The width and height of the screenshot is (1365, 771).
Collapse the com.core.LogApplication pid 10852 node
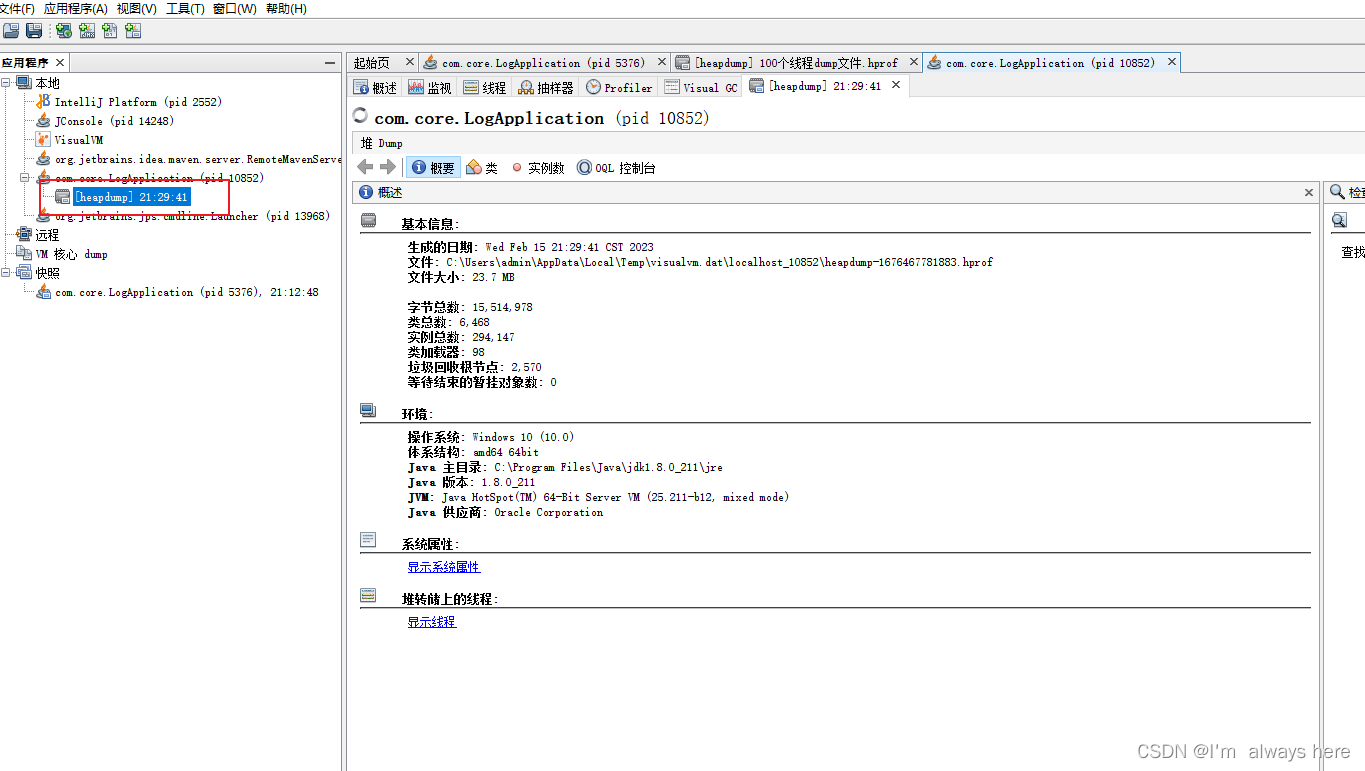[x=26, y=178]
